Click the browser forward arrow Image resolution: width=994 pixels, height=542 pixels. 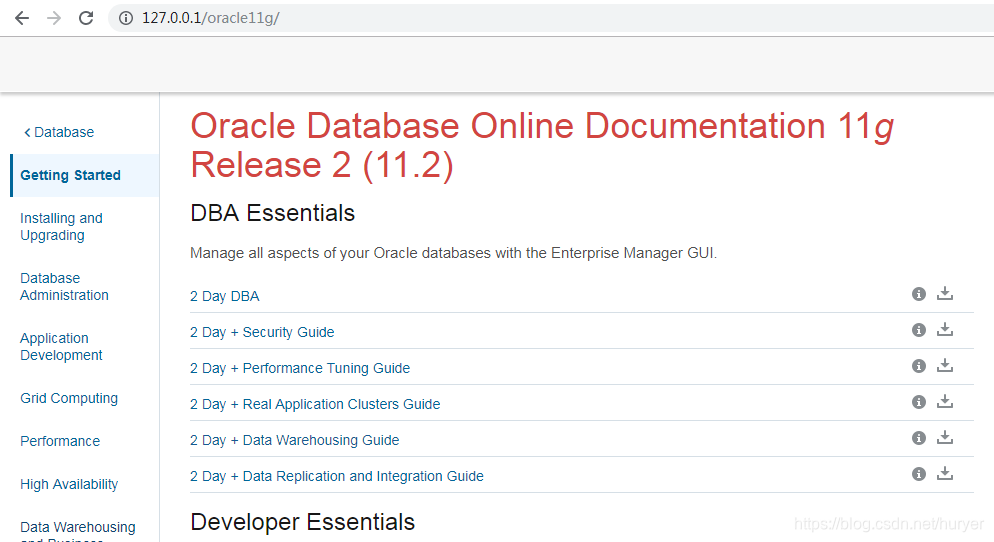(54, 18)
